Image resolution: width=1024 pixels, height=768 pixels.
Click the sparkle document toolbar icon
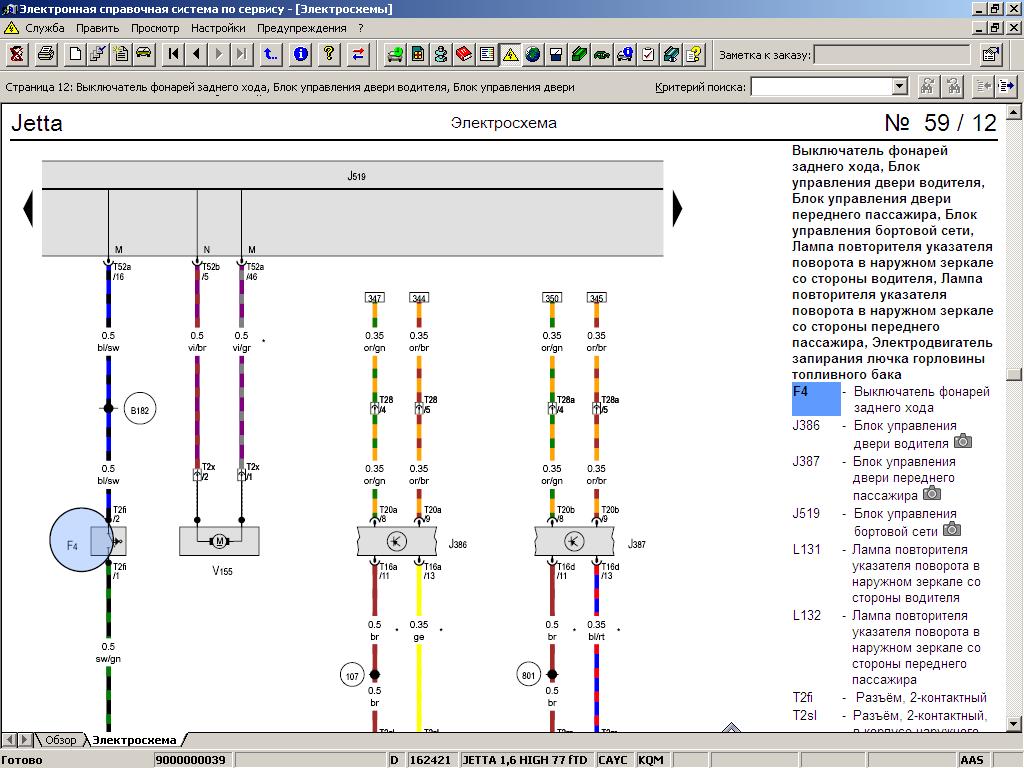[121, 54]
